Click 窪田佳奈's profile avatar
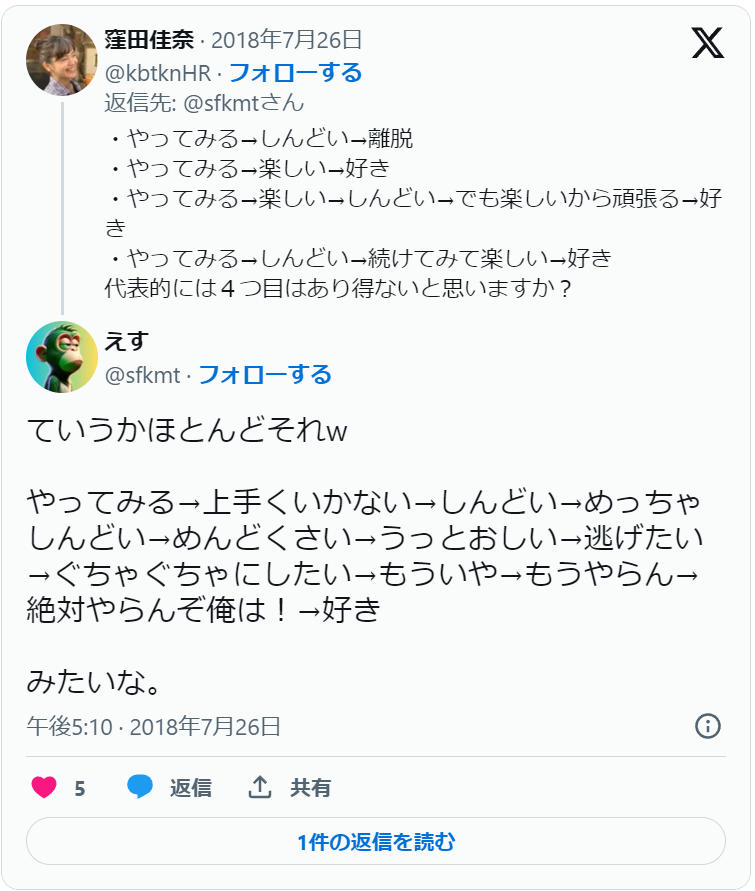This screenshot has width=755, height=891. click(61, 59)
